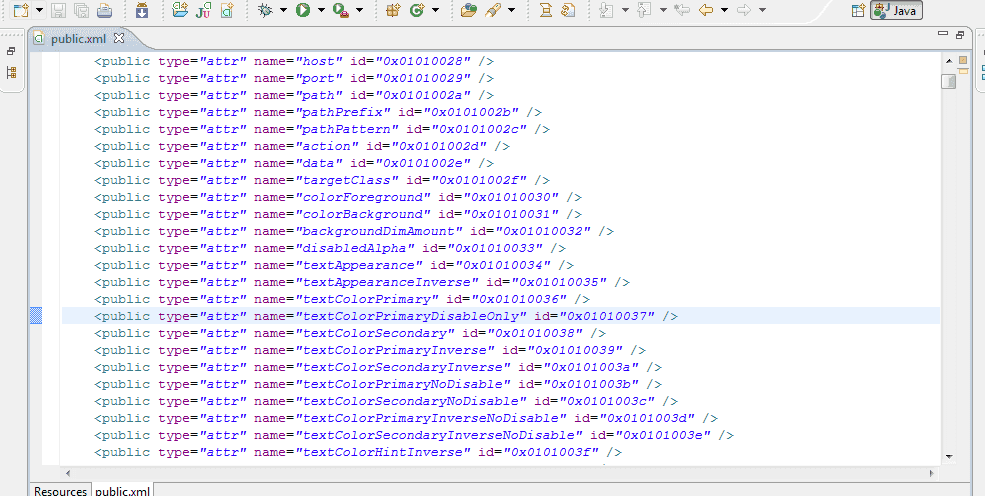
Task: Click the "textColorHintInverse" attribute name
Action: 383,452
